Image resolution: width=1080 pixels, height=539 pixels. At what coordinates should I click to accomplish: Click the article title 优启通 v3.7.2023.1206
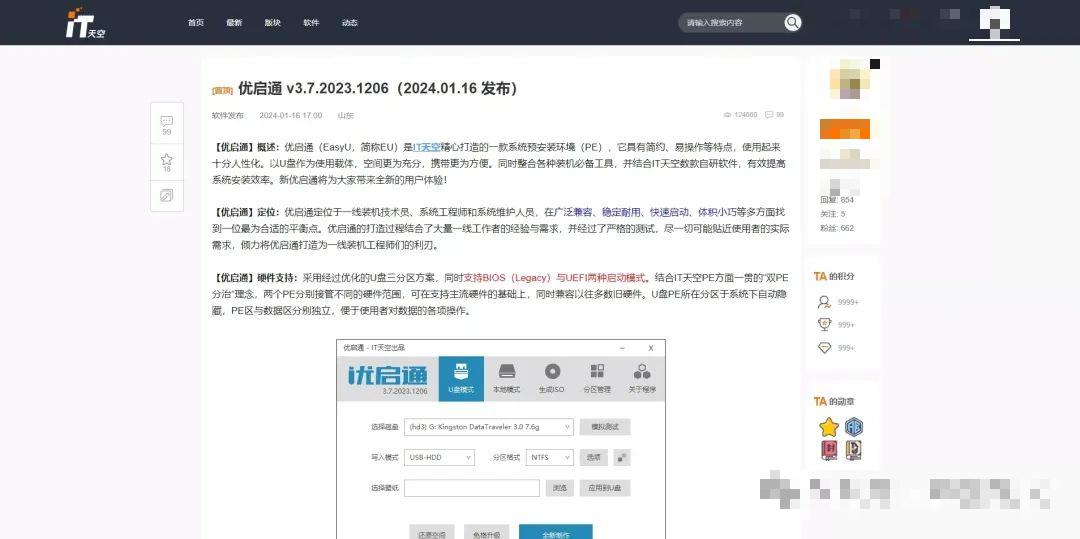coord(377,89)
